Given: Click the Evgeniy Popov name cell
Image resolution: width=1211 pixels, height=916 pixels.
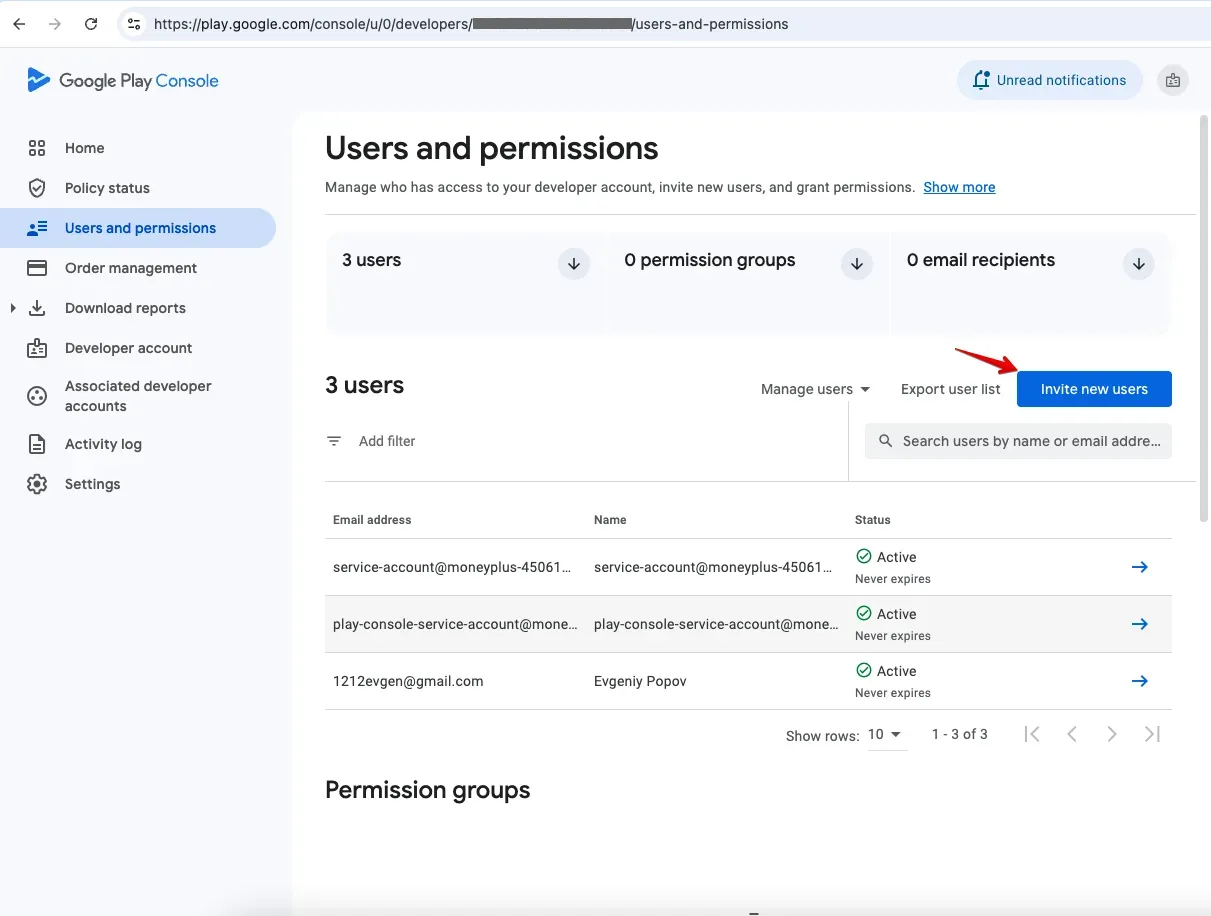Looking at the screenshot, I should (x=640, y=681).
